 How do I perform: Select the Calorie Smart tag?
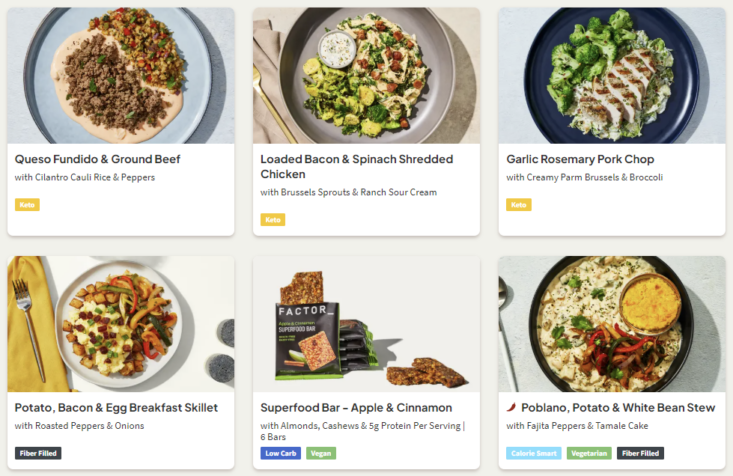pos(533,453)
